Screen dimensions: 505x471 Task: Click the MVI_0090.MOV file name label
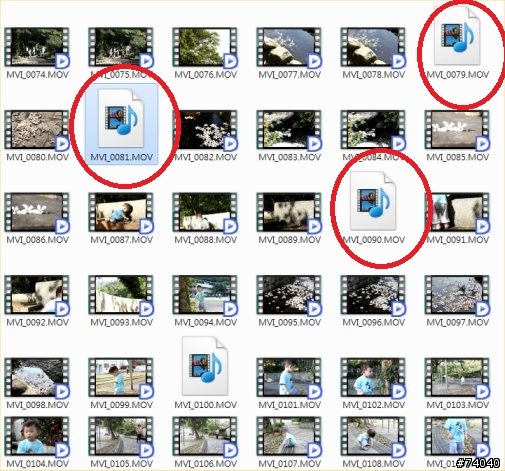tap(373, 240)
